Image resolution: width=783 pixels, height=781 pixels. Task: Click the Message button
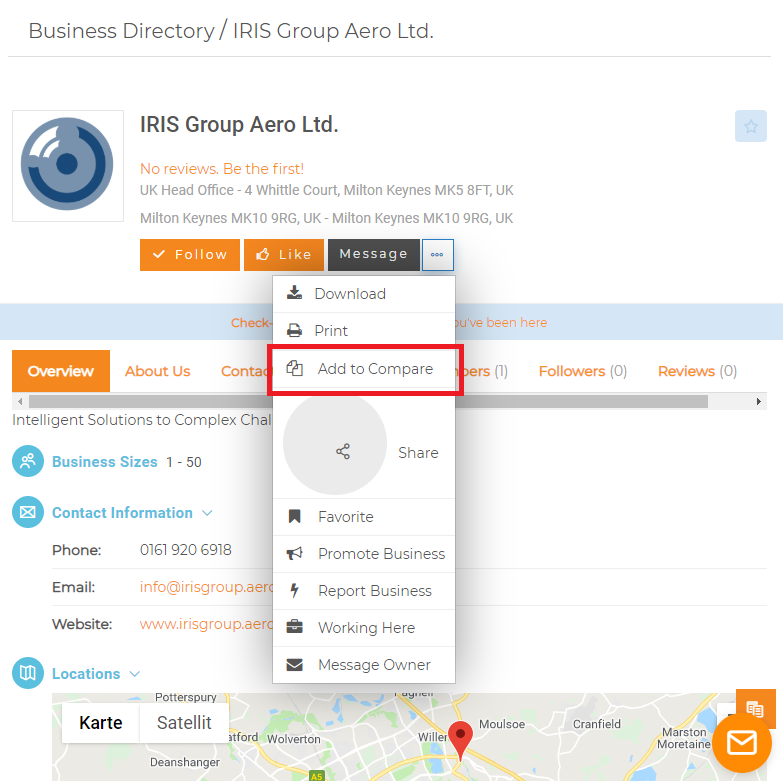[374, 255]
